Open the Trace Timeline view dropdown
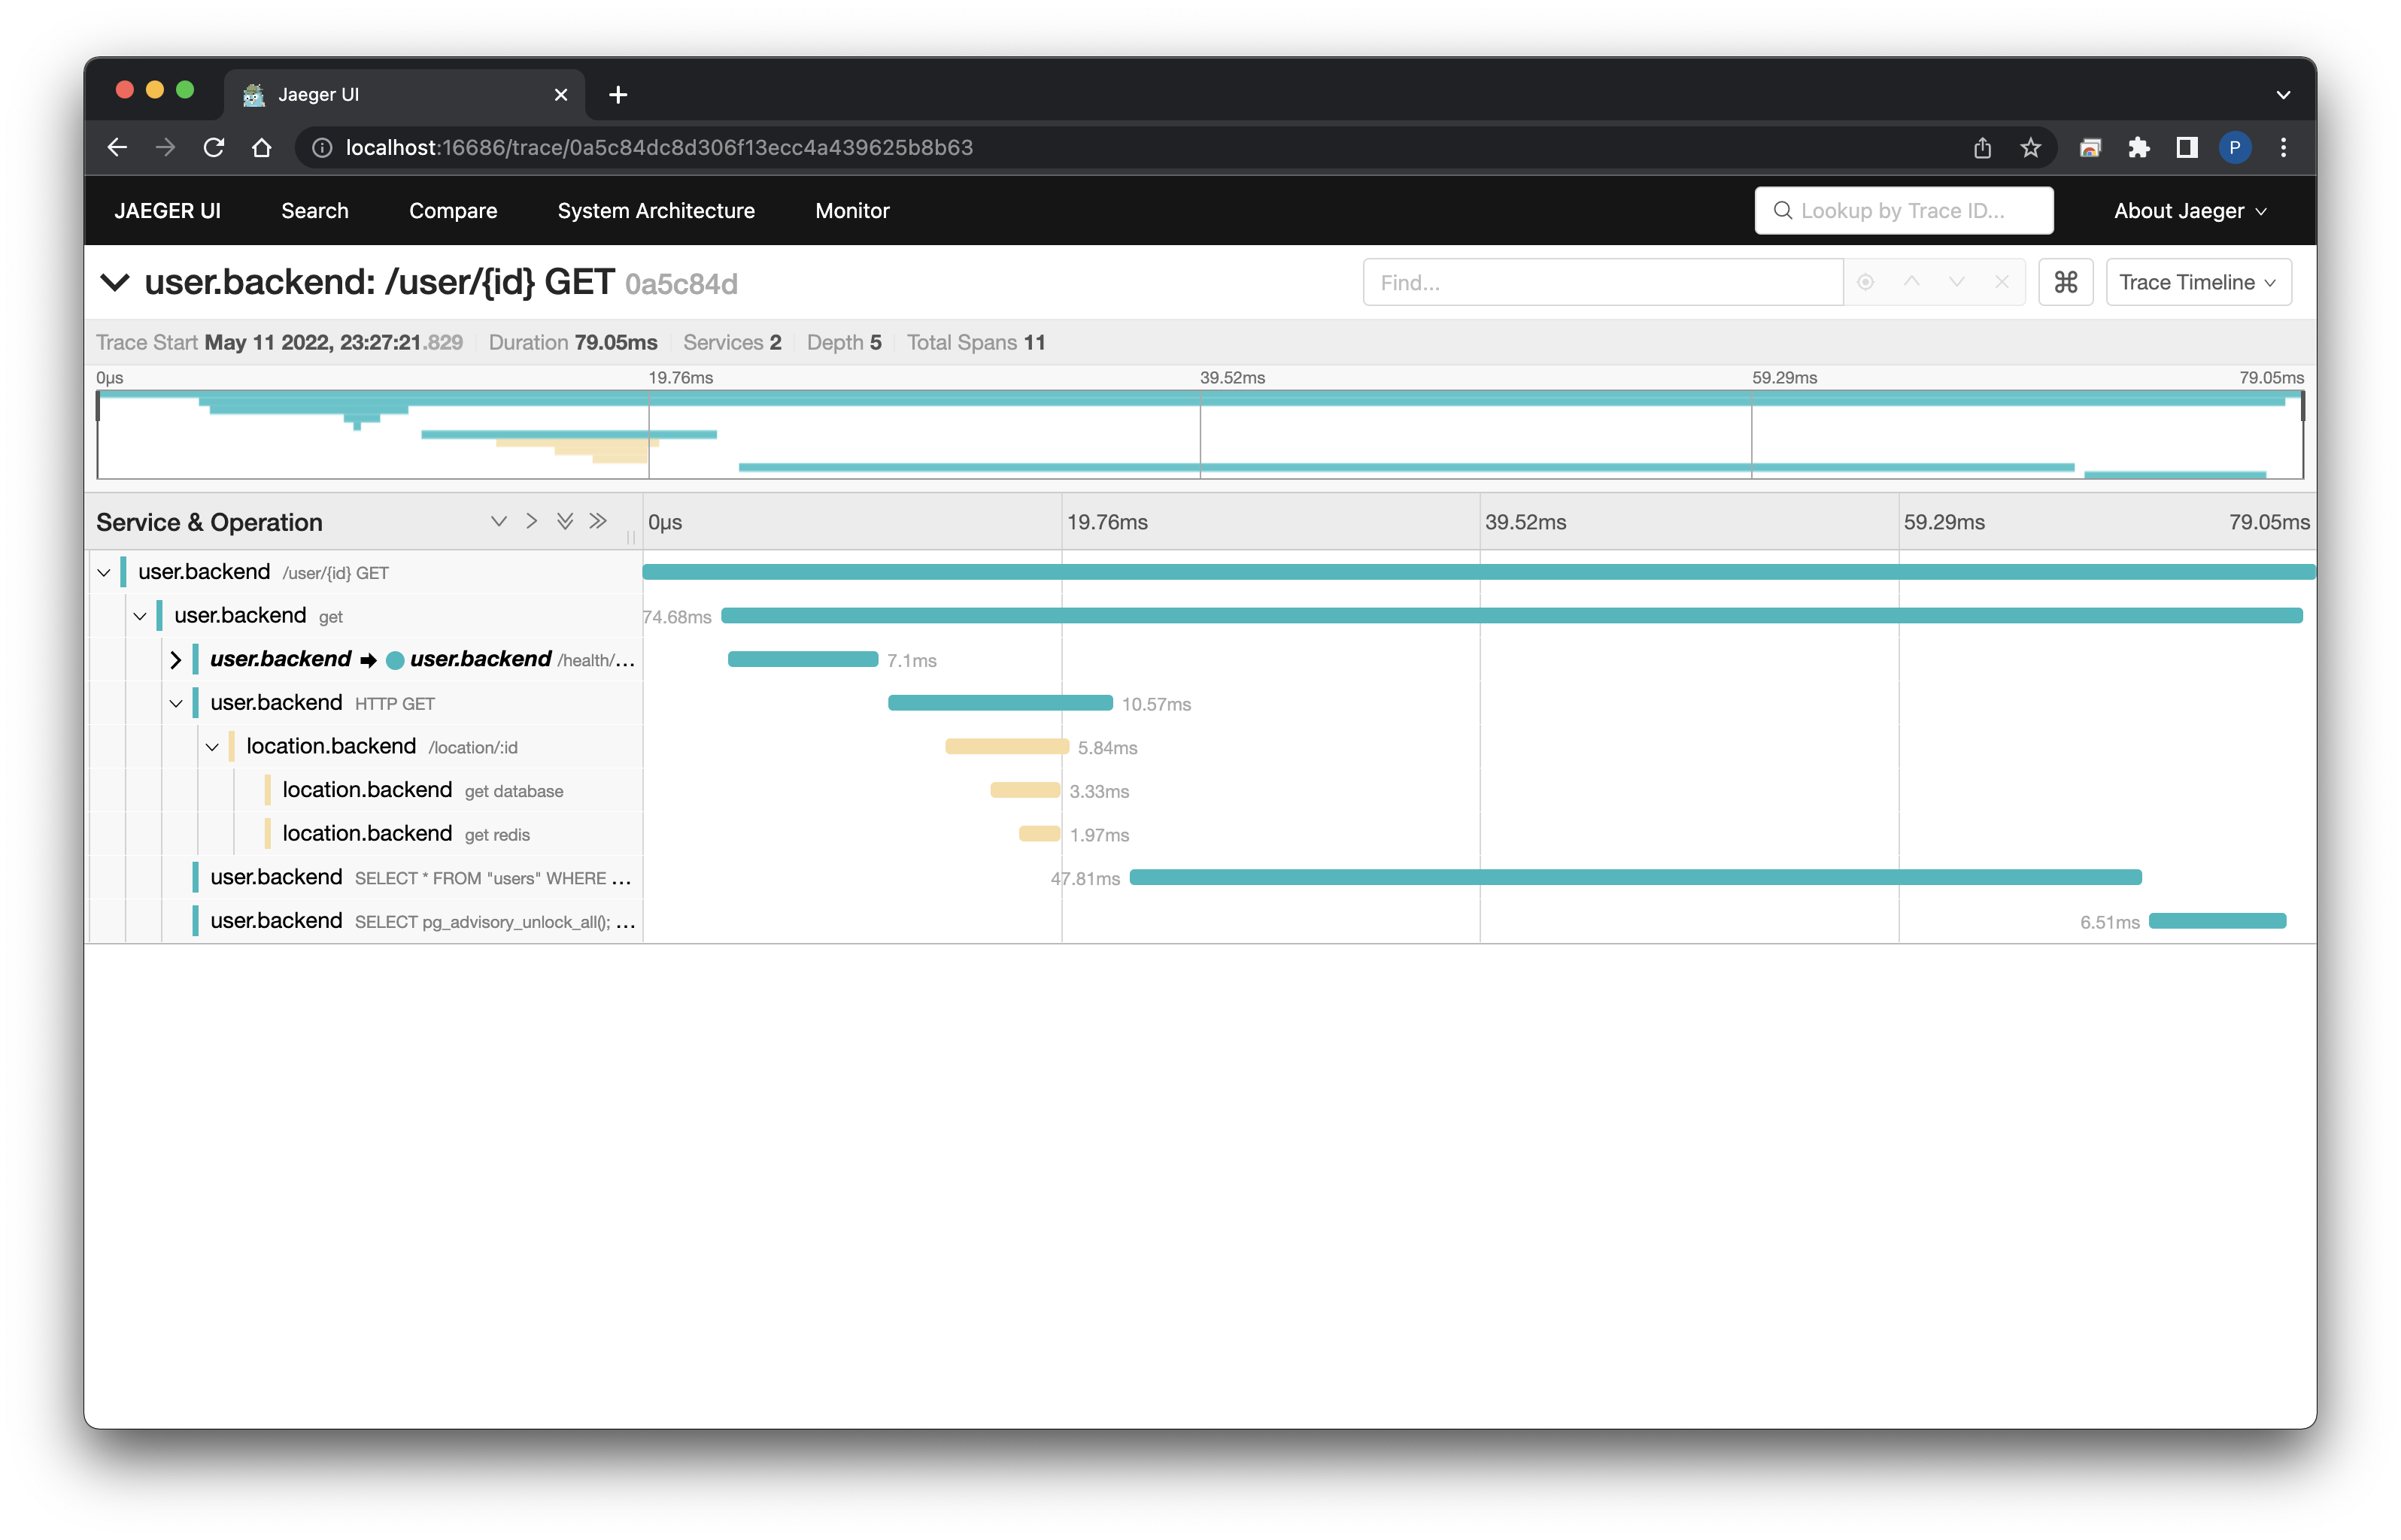 pyautogui.click(x=2197, y=282)
